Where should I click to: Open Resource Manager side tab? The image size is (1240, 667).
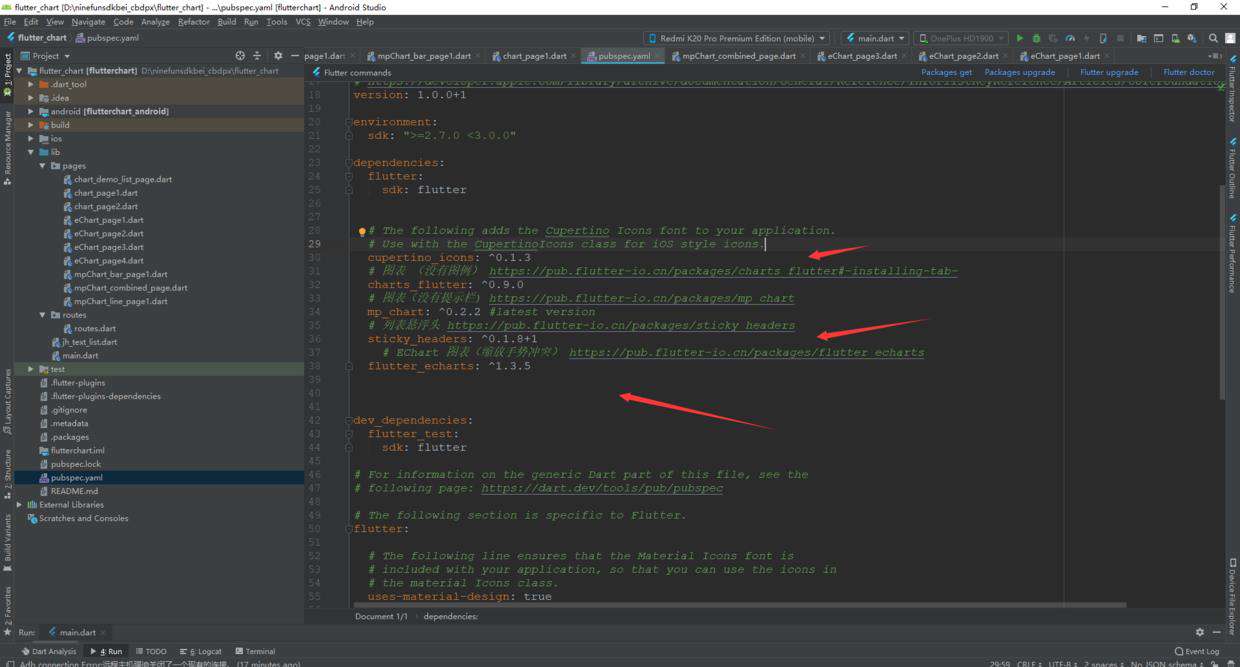(7, 148)
